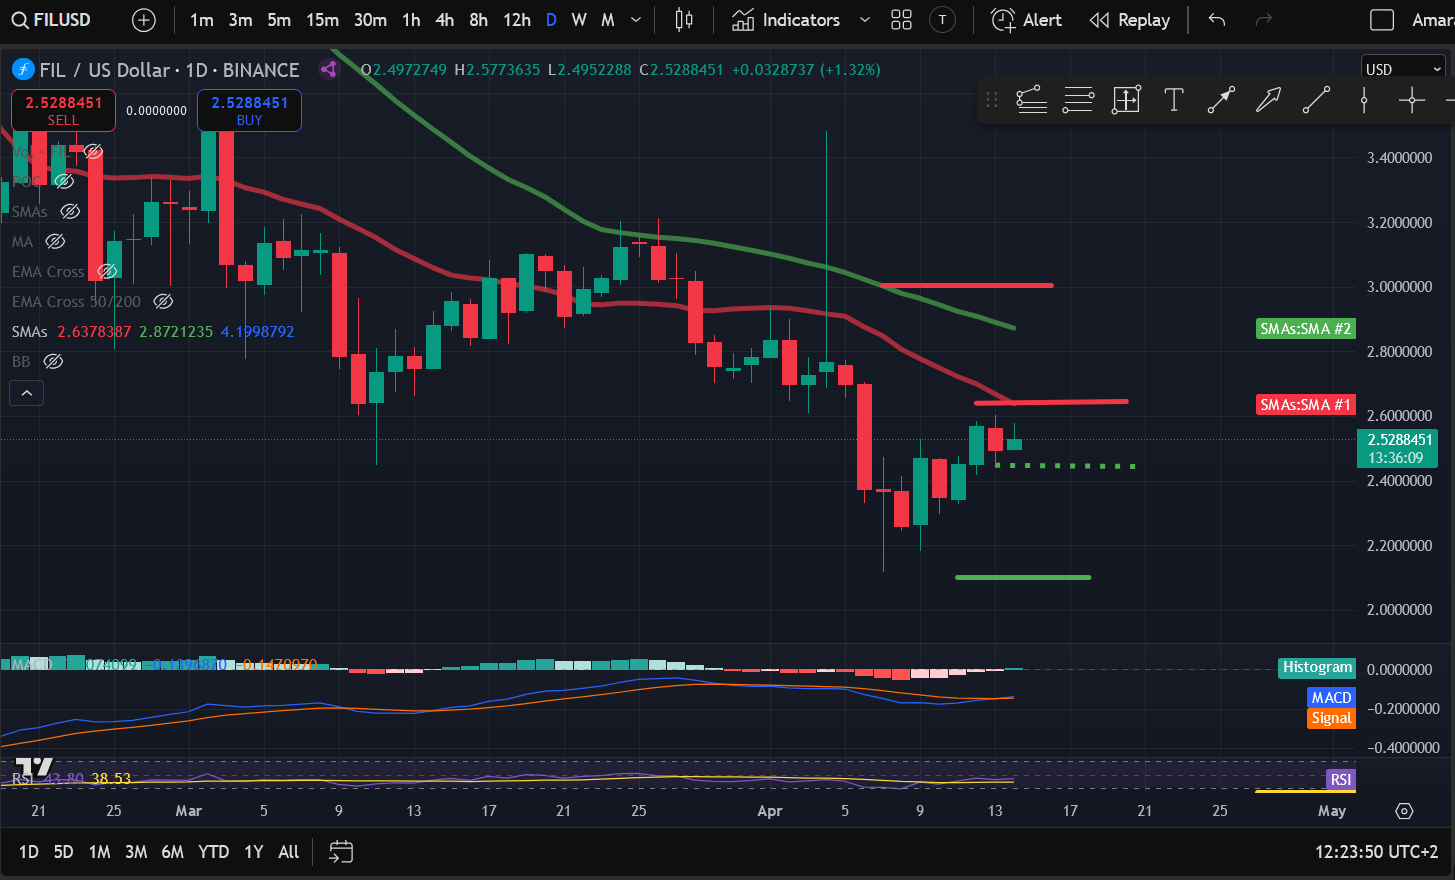The image size is (1455, 880).
Task: Open the FILUSD symbol search
Action: tap(51, 20)
